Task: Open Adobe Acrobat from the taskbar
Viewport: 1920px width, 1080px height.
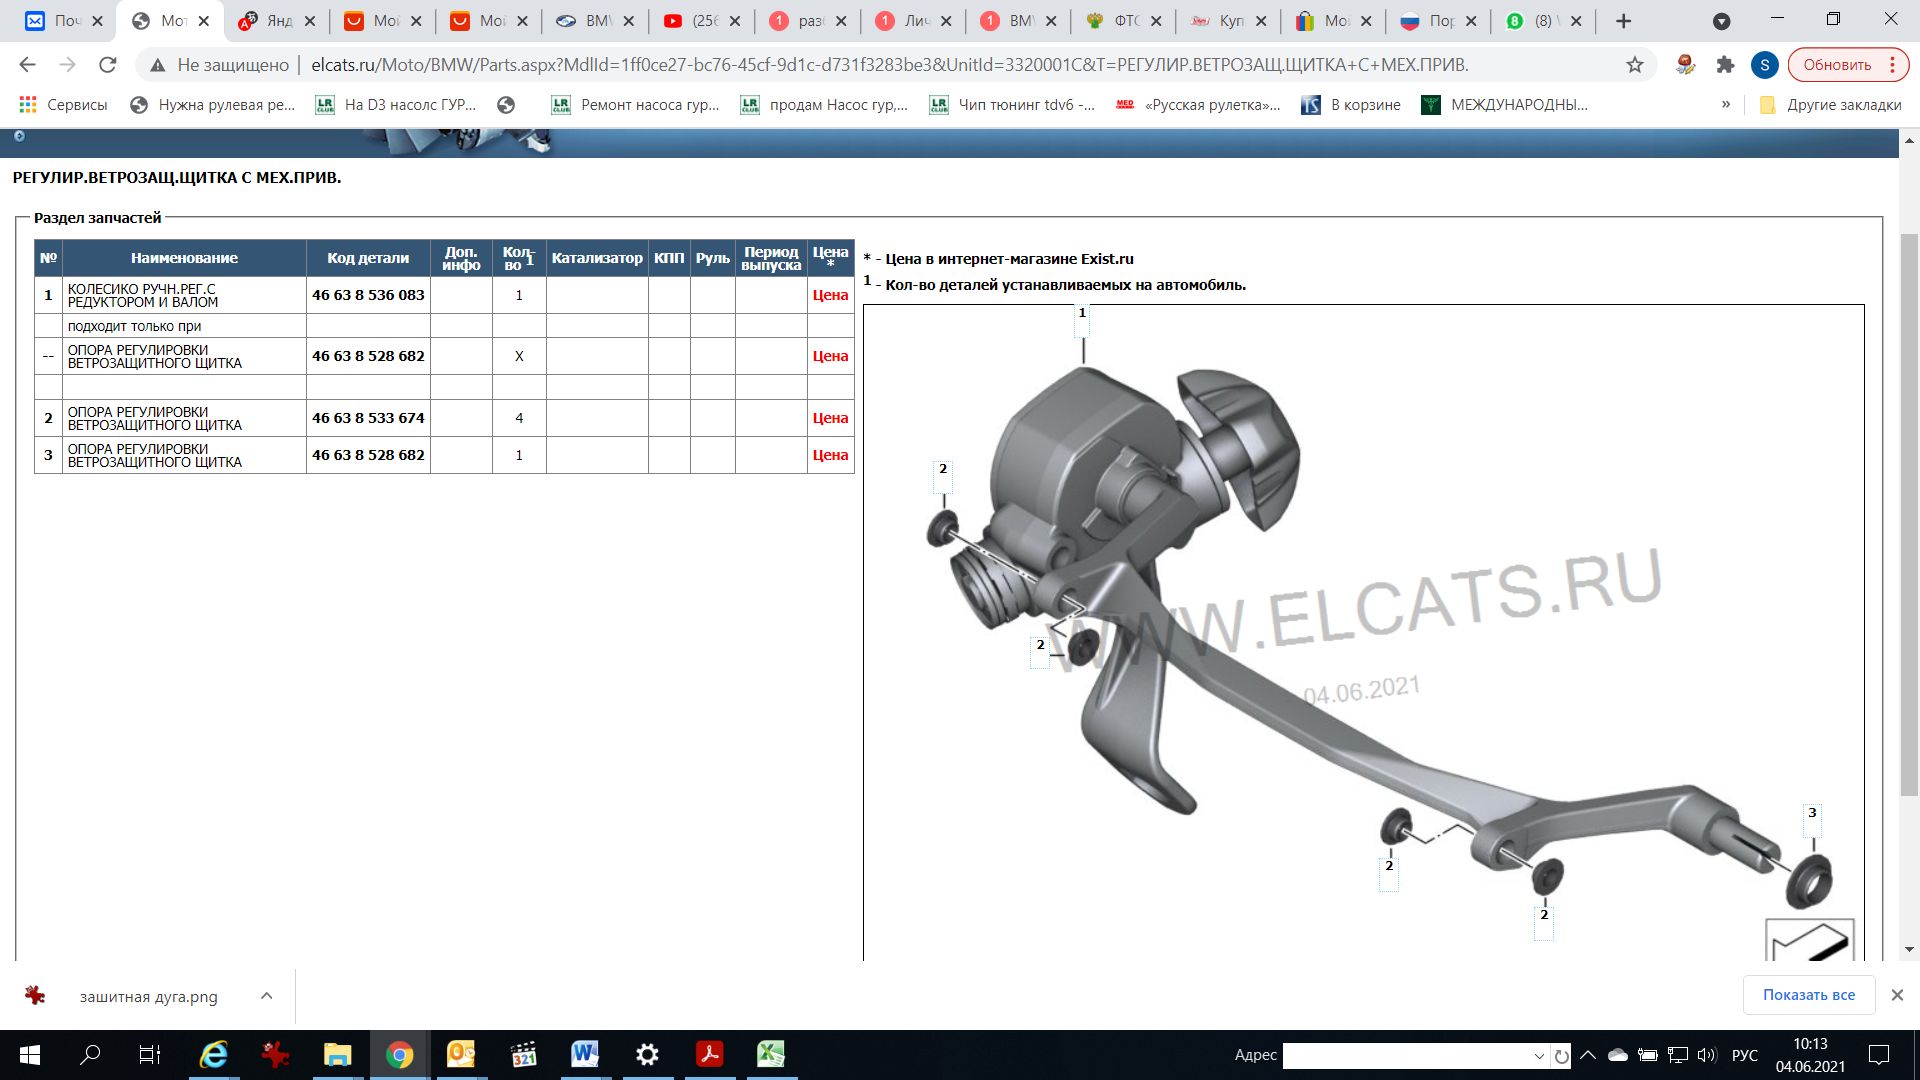Action: coord(709,1054)
